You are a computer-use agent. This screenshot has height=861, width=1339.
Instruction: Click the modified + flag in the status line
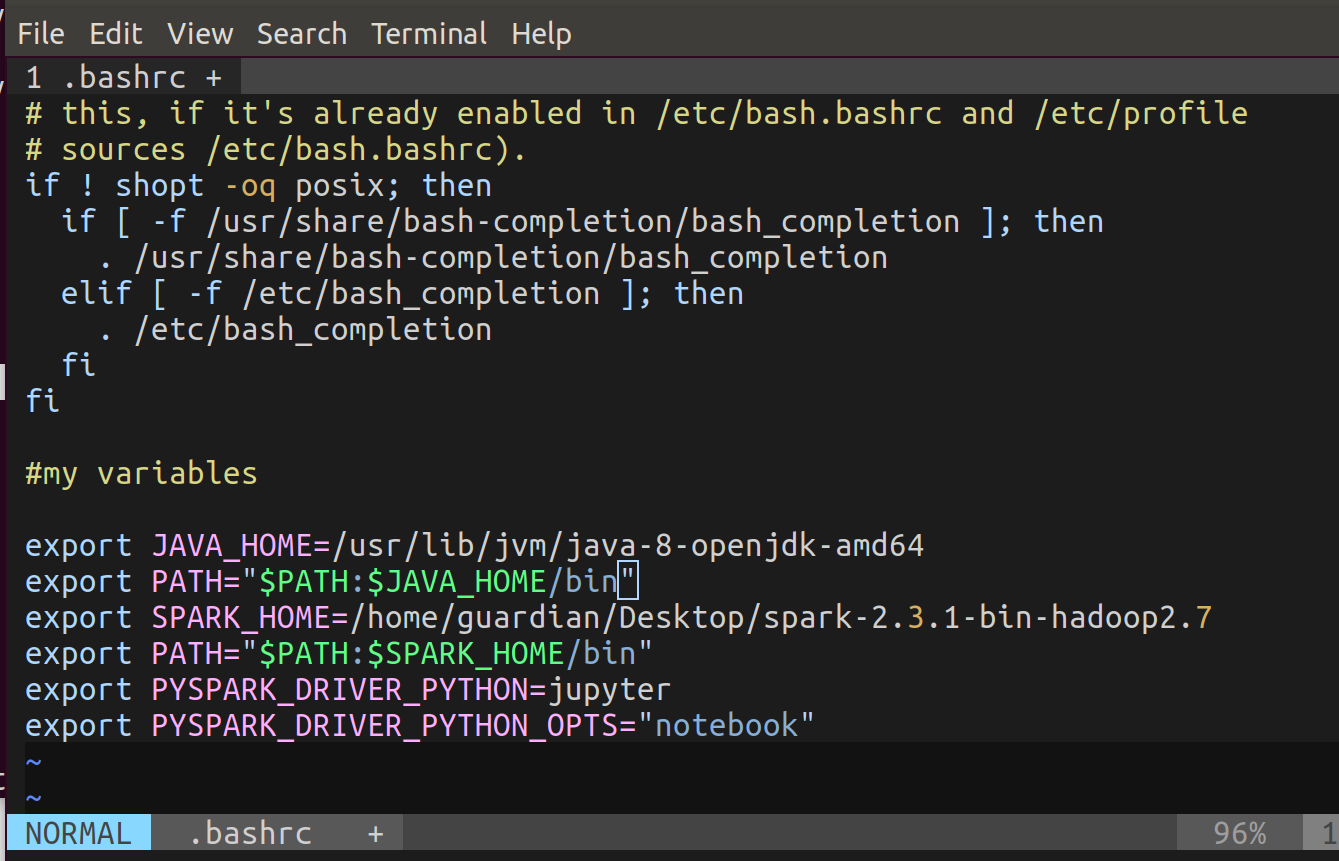coord(375,833)
